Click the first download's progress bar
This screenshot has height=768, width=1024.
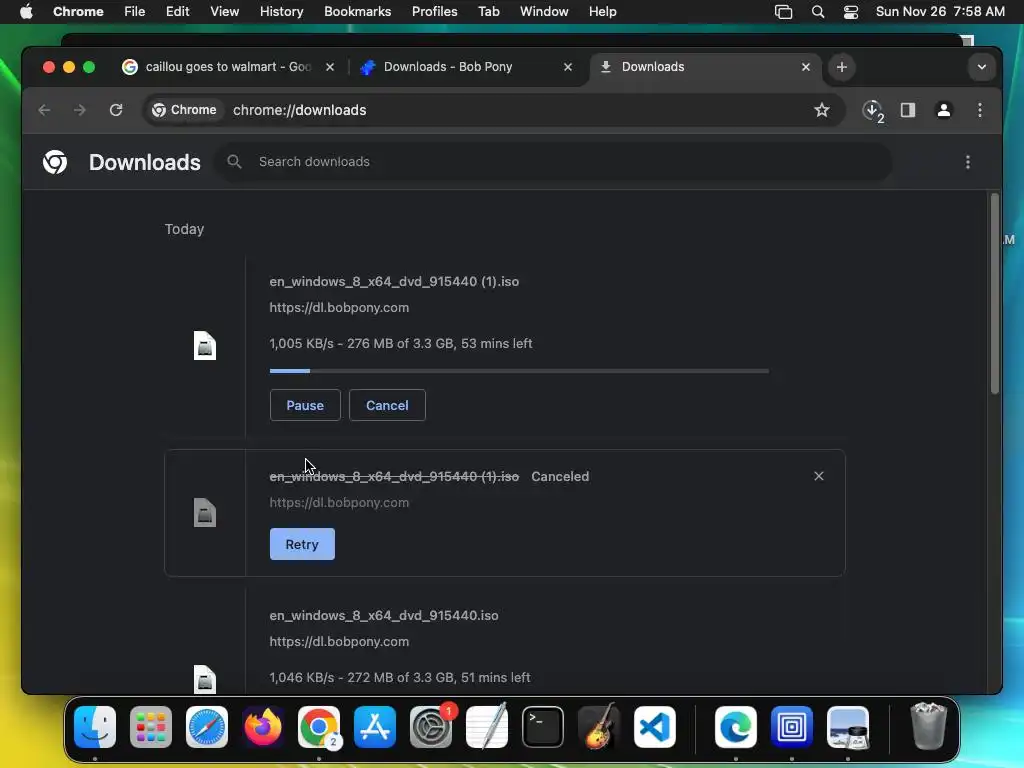pyautogui.click(x=519, y=371)
